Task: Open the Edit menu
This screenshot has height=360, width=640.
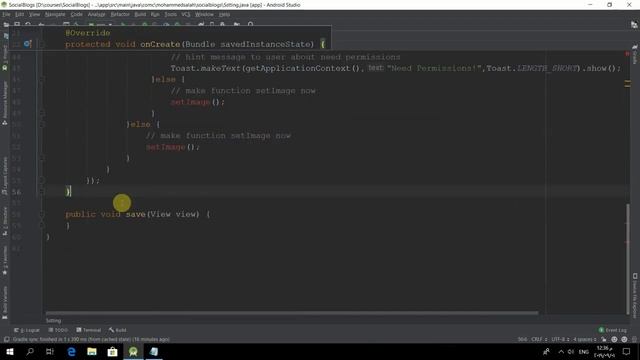Action: coord(19,14)
